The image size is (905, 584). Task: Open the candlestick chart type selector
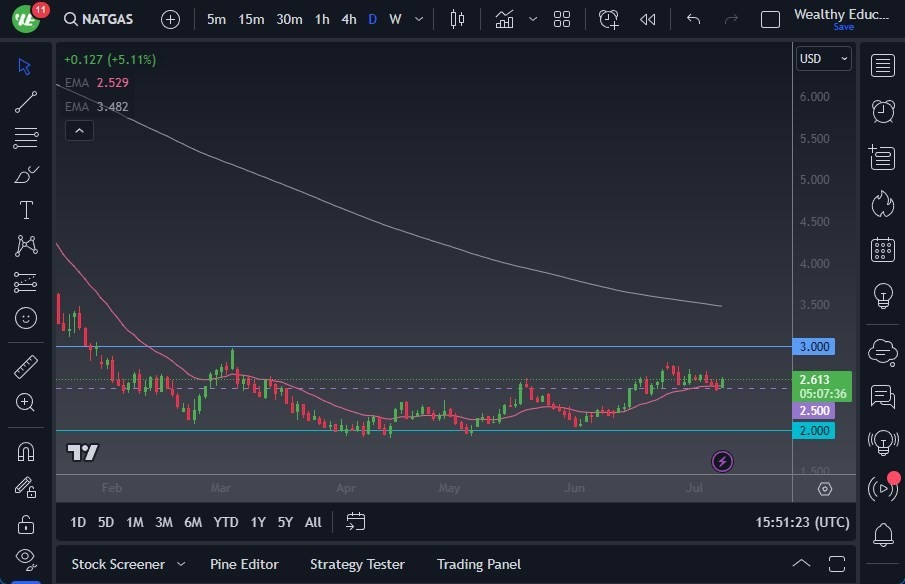click(457, 19)
